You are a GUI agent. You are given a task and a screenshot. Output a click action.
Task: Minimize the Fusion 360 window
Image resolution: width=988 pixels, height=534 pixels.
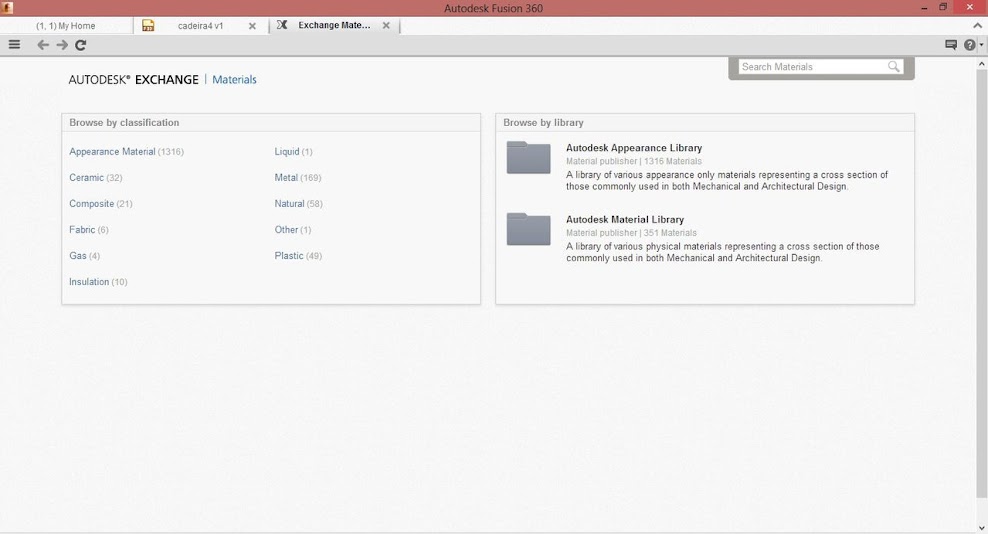[x=924, y=8]
